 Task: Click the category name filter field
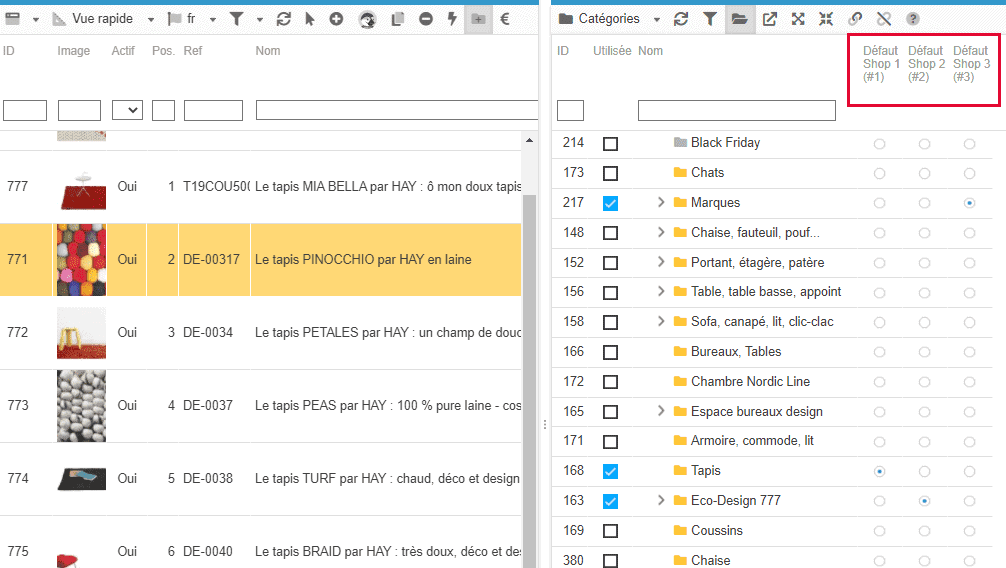click(736, 110)
